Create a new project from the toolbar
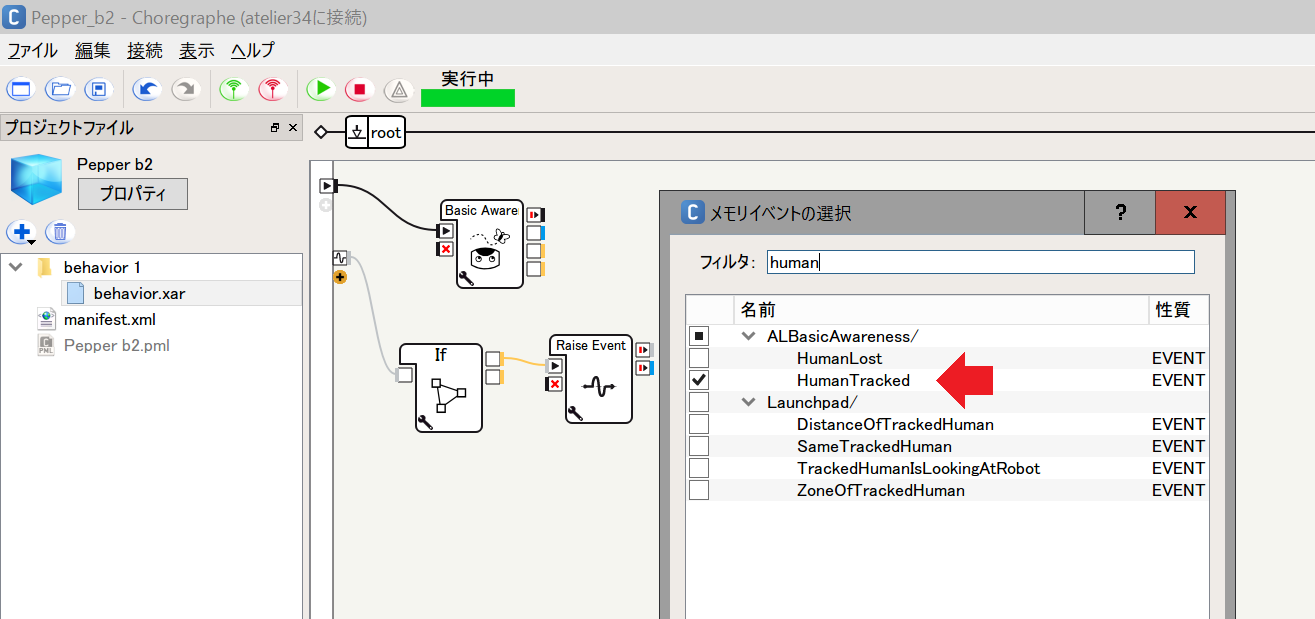1315x619 pixels. [x=20, y=89]
